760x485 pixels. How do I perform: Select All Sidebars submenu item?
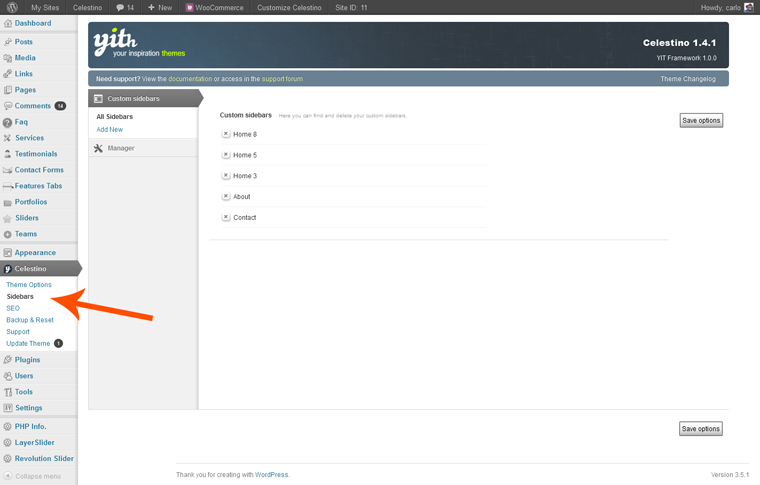(114, 117)
